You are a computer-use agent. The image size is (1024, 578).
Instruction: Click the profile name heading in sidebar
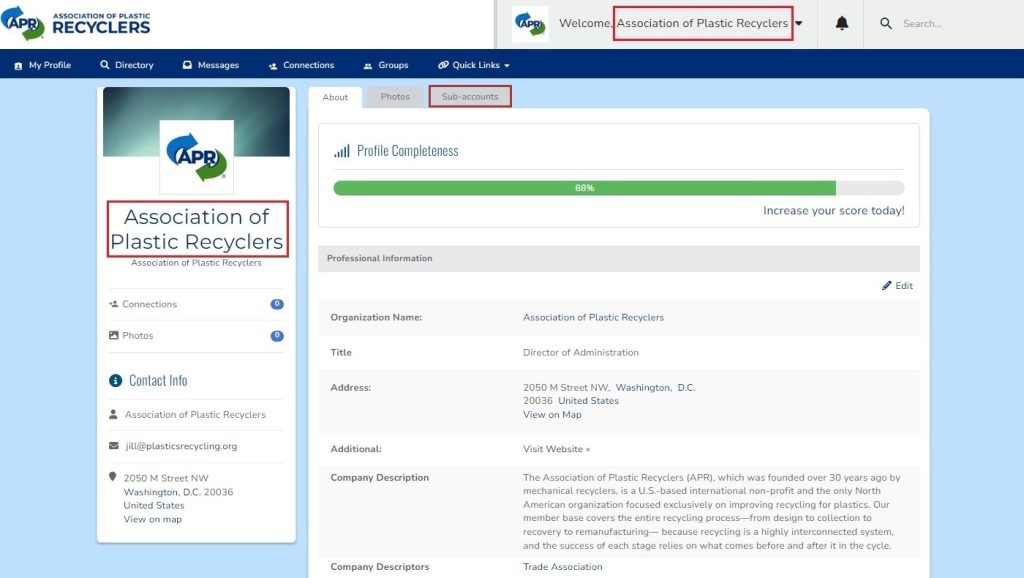pos(197,229)
